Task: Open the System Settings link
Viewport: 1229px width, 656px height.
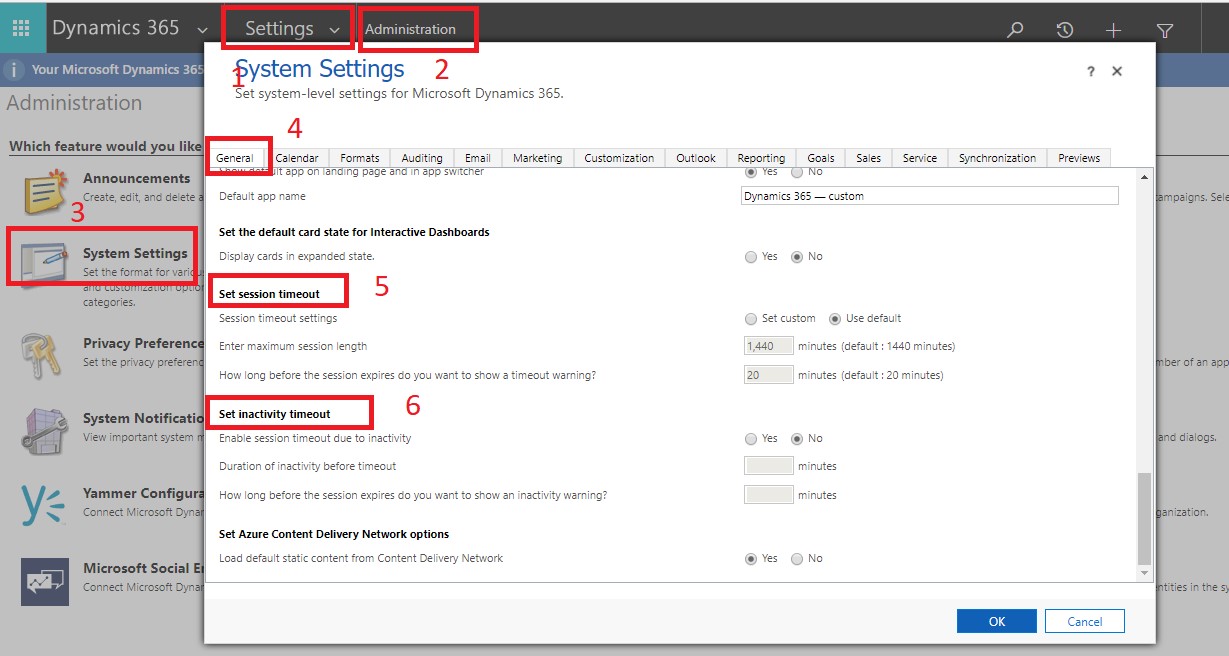Action: 135,254
